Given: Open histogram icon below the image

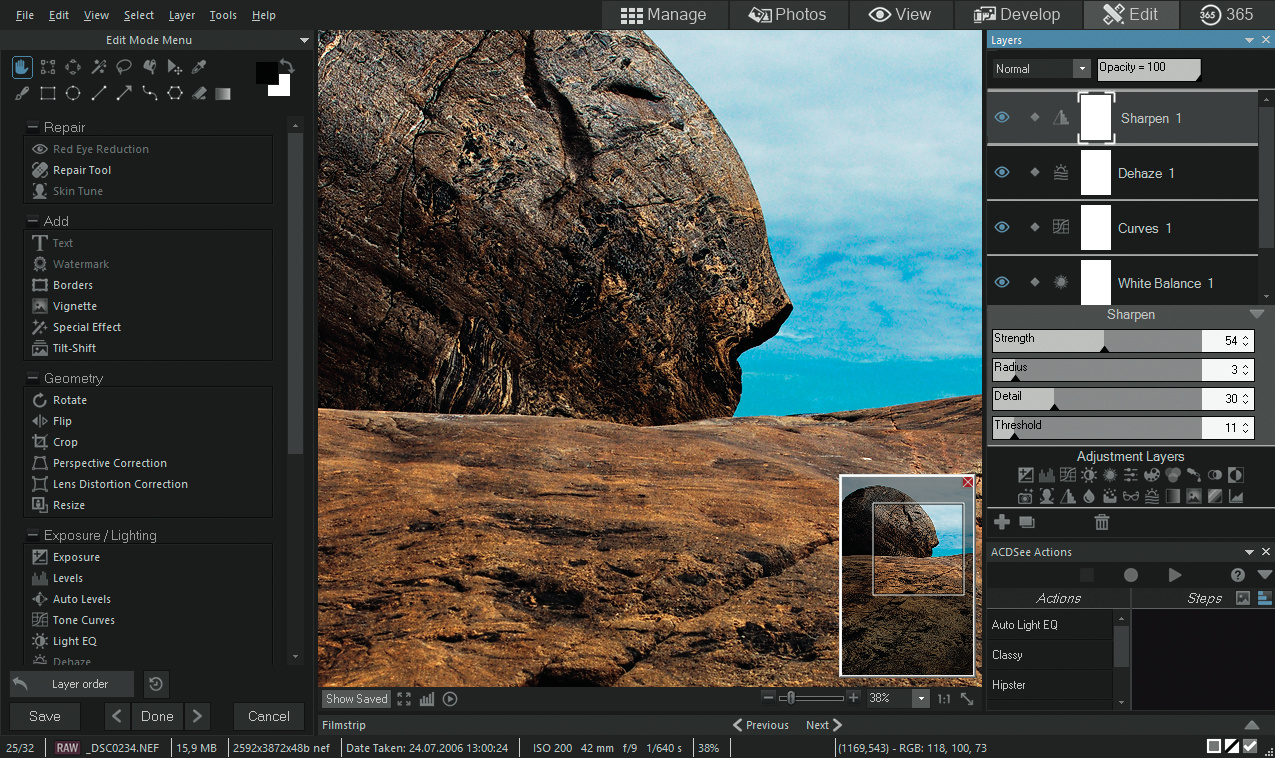Looking at the screenshot, I should tap(427, 699).
